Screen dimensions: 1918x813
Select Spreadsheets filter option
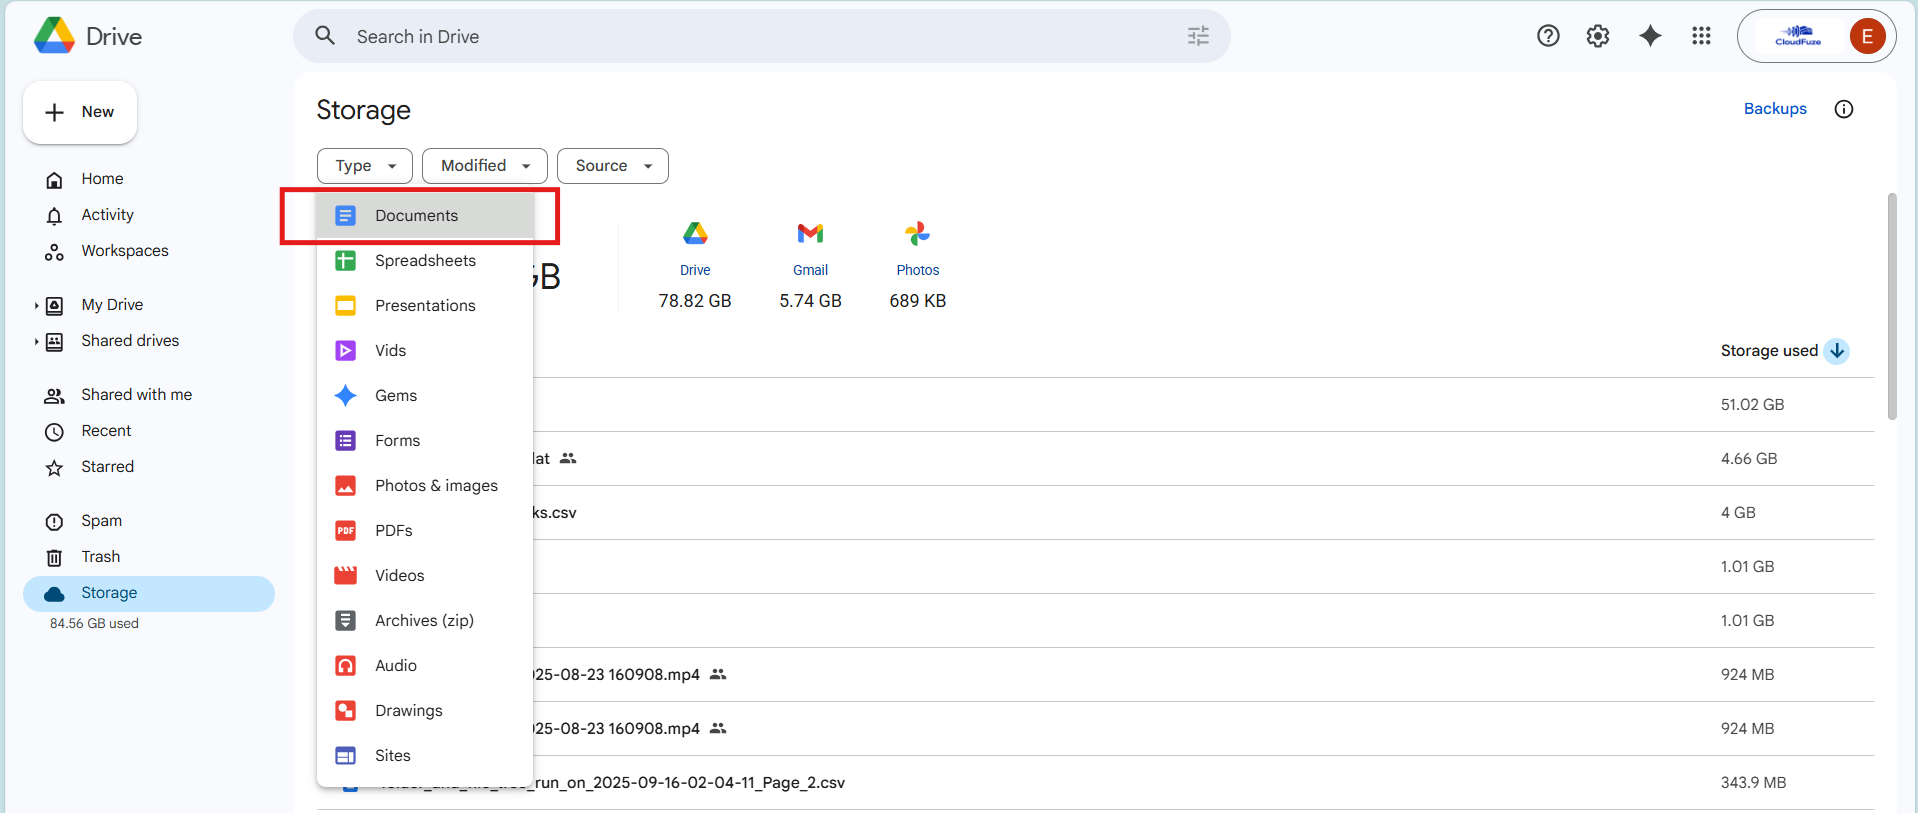pyautogui.click(x=425, y=260)
